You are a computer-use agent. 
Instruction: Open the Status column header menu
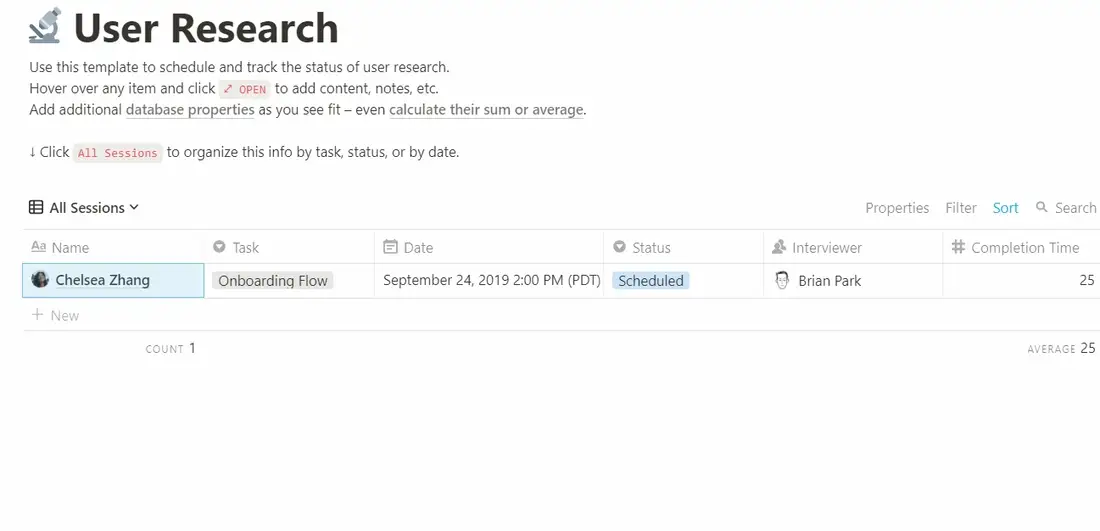(x=683, y=247)
